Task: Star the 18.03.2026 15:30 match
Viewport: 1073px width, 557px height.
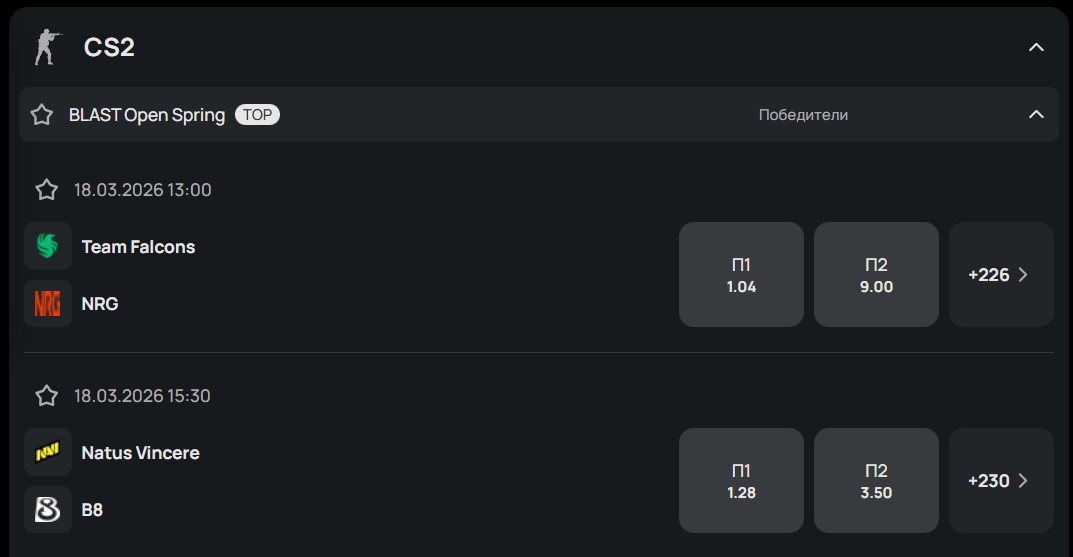Action: pos(47,396)
